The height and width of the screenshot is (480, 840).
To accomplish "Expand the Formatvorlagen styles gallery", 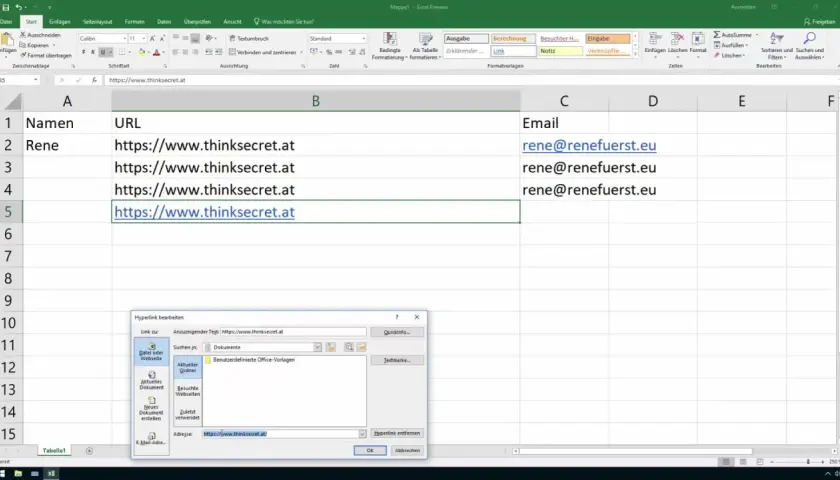I will click(x=635, y=54).
